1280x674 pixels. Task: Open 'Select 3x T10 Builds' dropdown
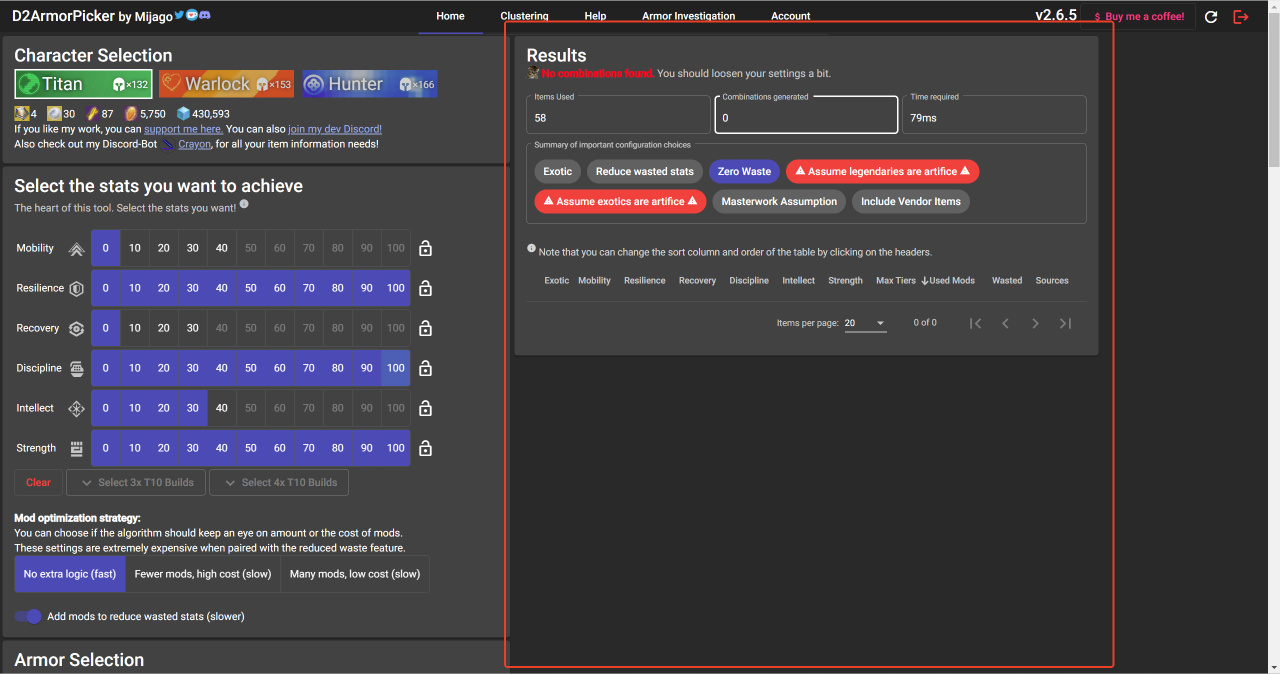click(136, 482)
